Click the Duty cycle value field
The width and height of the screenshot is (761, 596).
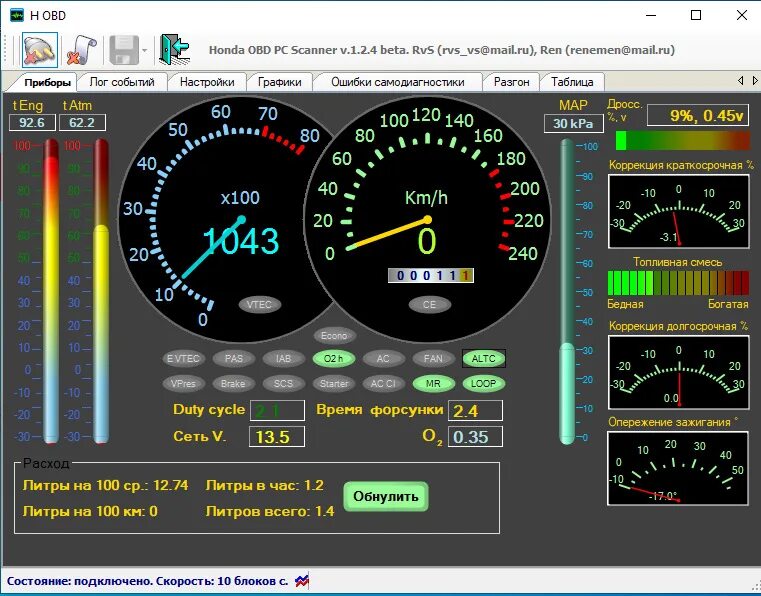click(277, 411)
